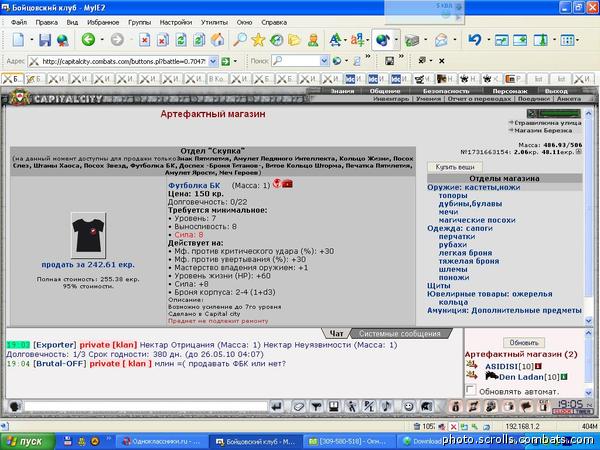Screen dimensions: 600x450
Task: Open the Избранное menu
Action: [103, 22]
